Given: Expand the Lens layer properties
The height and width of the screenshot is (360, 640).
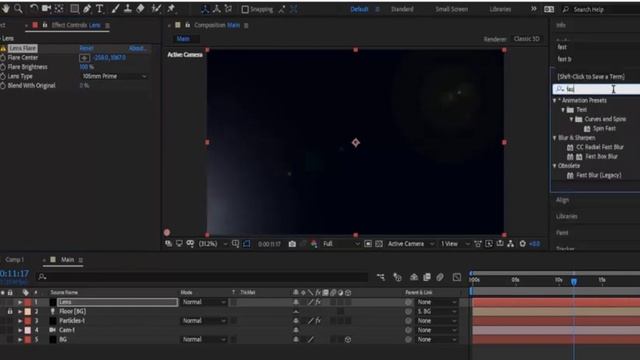Looking at the screenshot, I should pos(20,302).
